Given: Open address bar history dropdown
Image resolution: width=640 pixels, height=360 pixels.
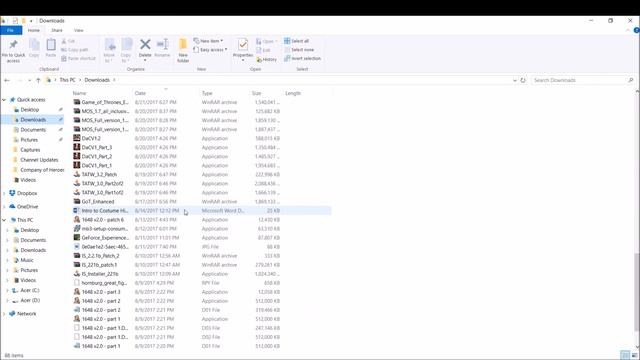Looking at the screenshot, I should point(514,80).
